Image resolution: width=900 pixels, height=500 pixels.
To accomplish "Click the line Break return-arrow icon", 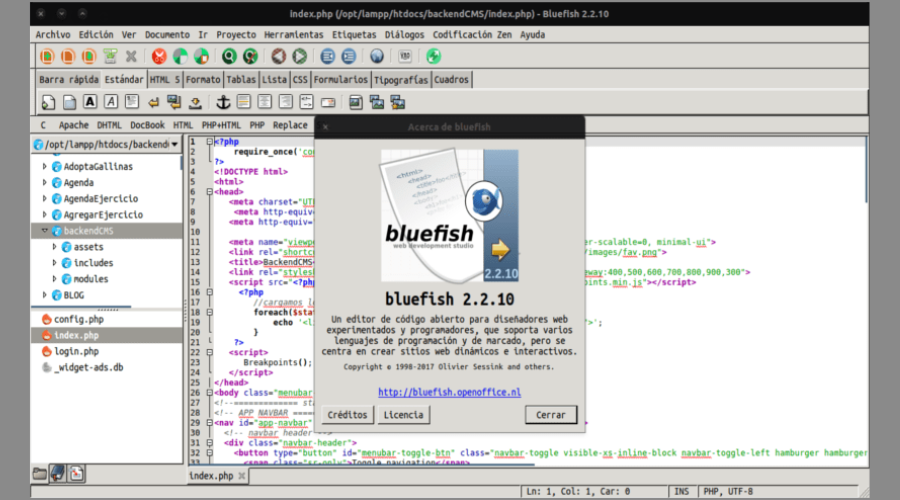I will [x=153, y=103].
